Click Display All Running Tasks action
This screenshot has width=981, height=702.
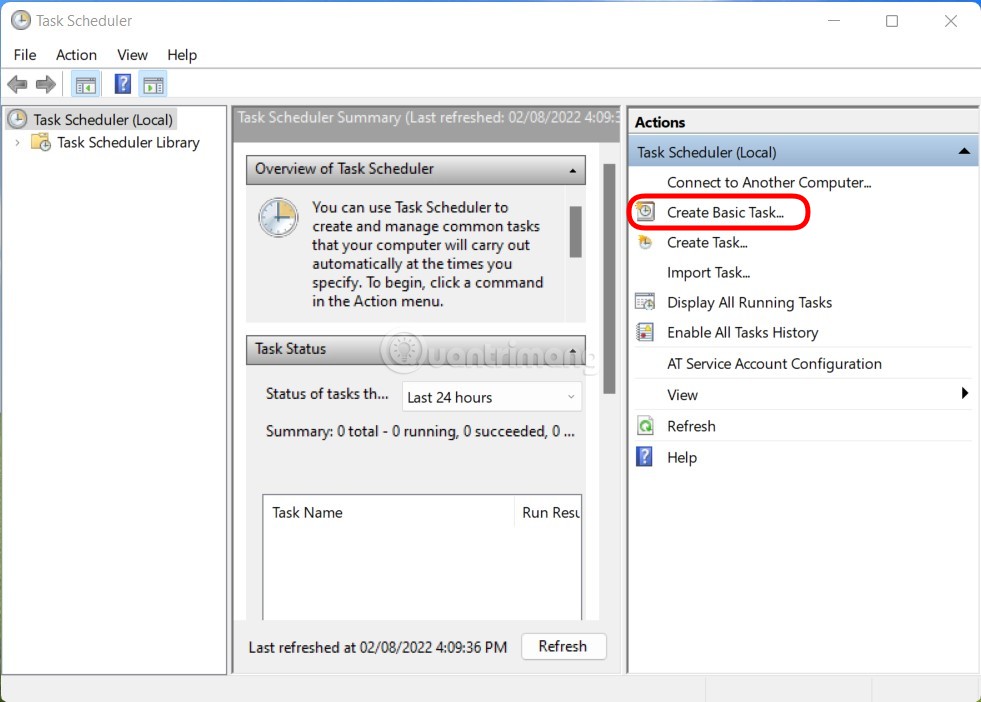point(750,302)
